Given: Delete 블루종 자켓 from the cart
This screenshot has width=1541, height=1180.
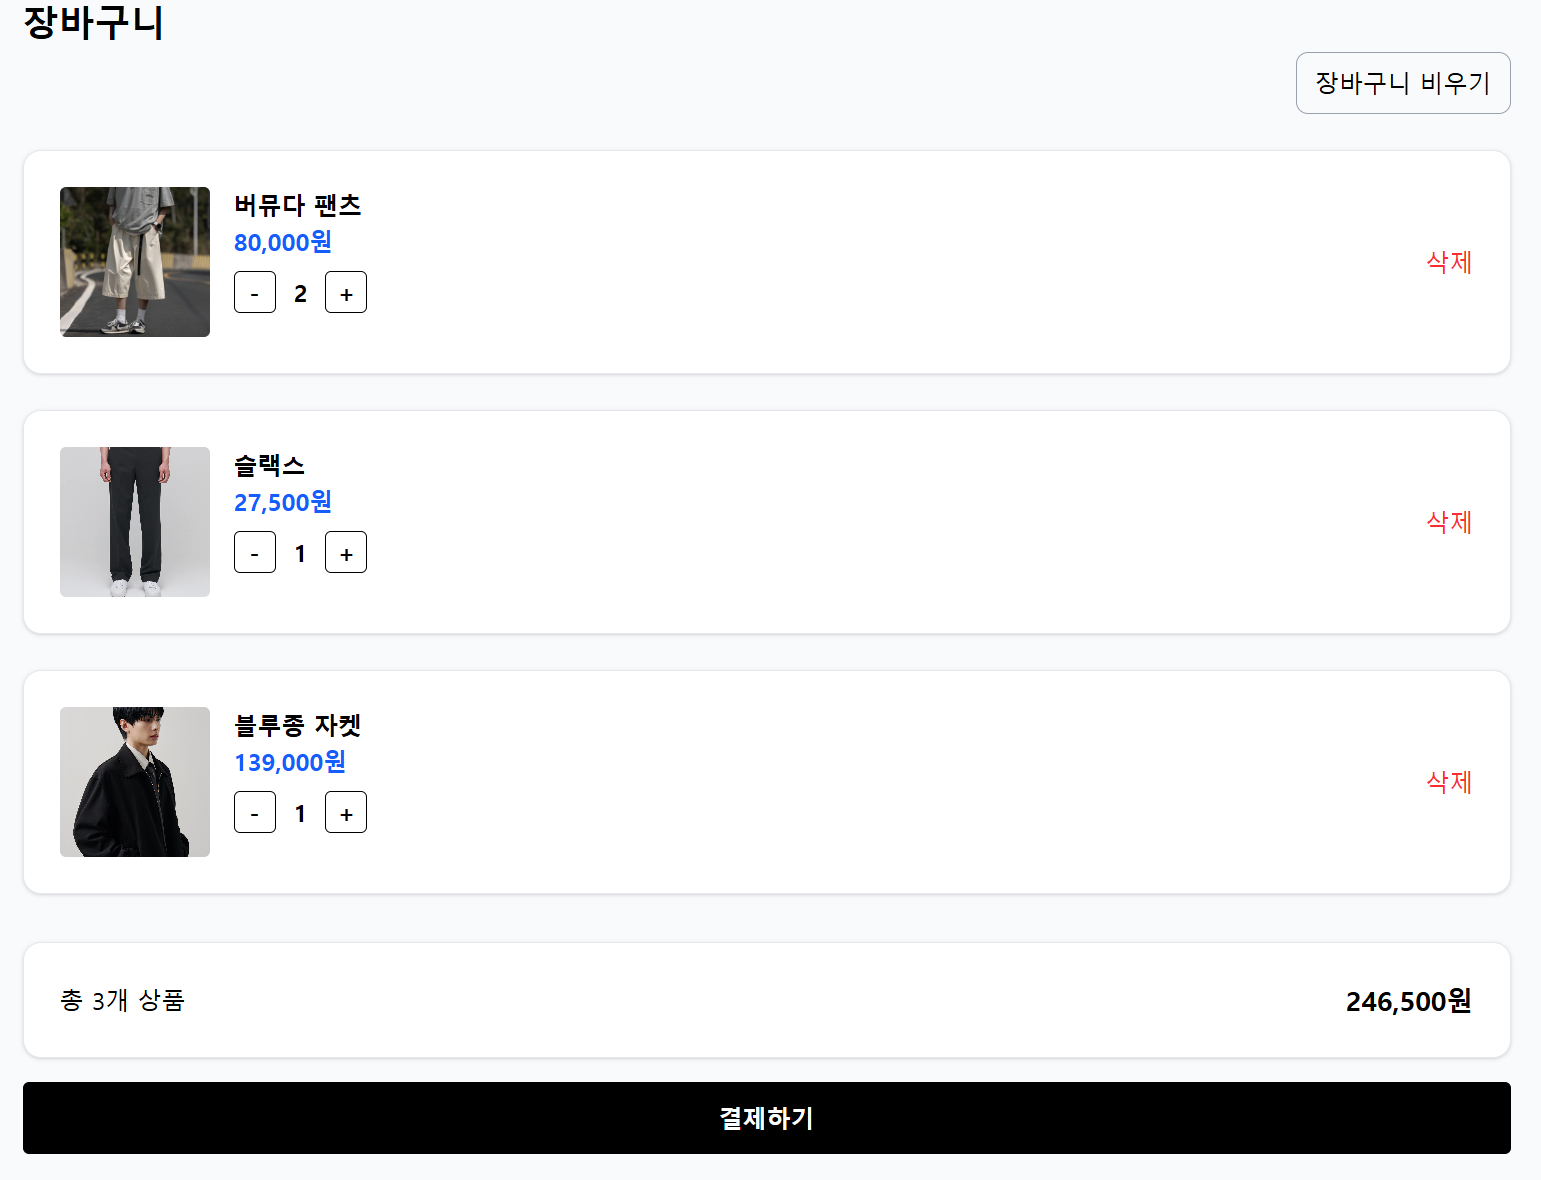Looking at the screenshot, I should 1449,782.
